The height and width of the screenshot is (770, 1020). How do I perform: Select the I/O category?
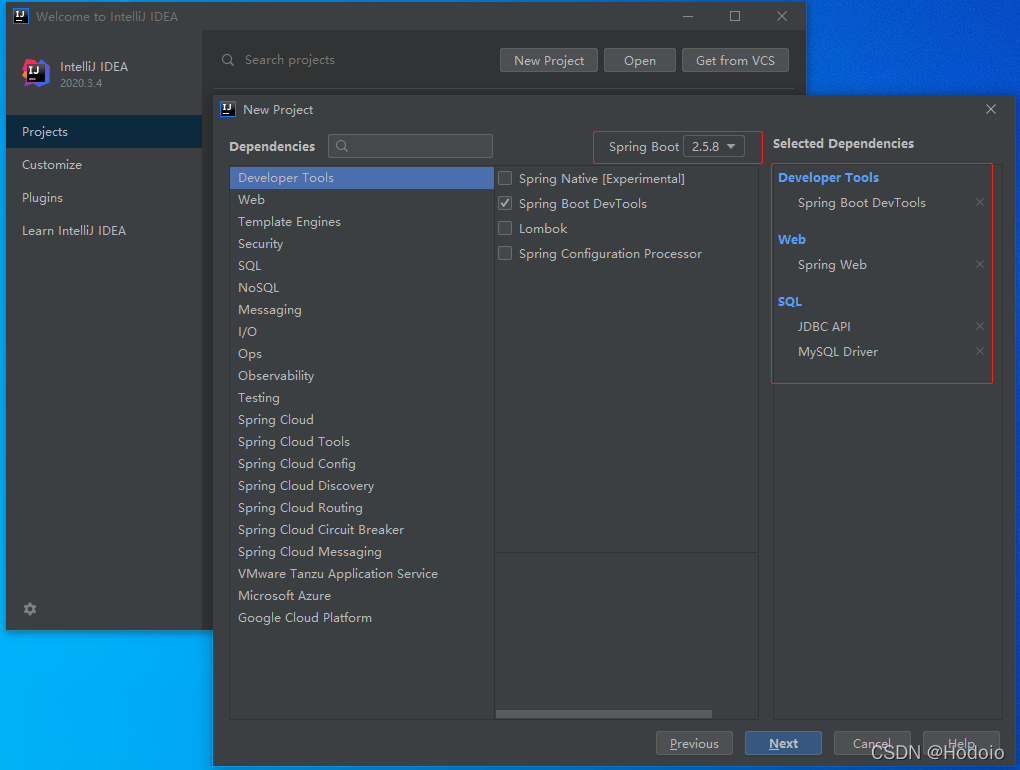coord(362,332)
